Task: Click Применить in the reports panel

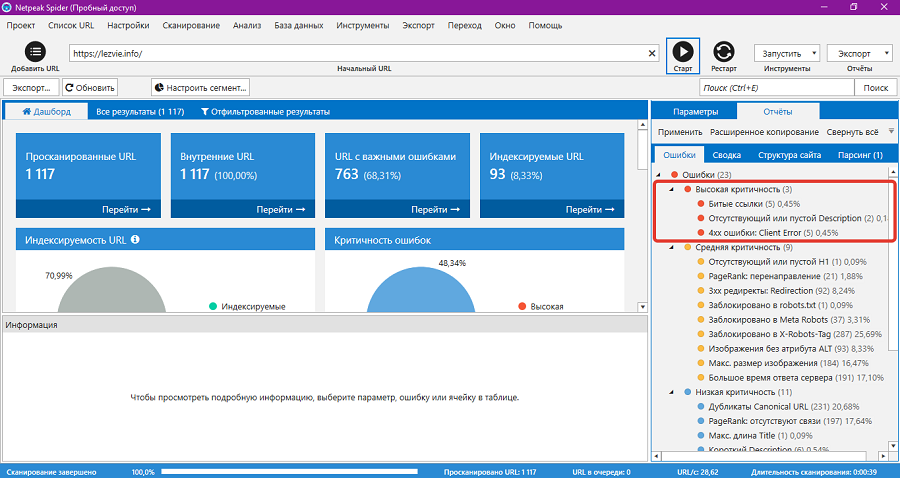Action: point(680,132)
